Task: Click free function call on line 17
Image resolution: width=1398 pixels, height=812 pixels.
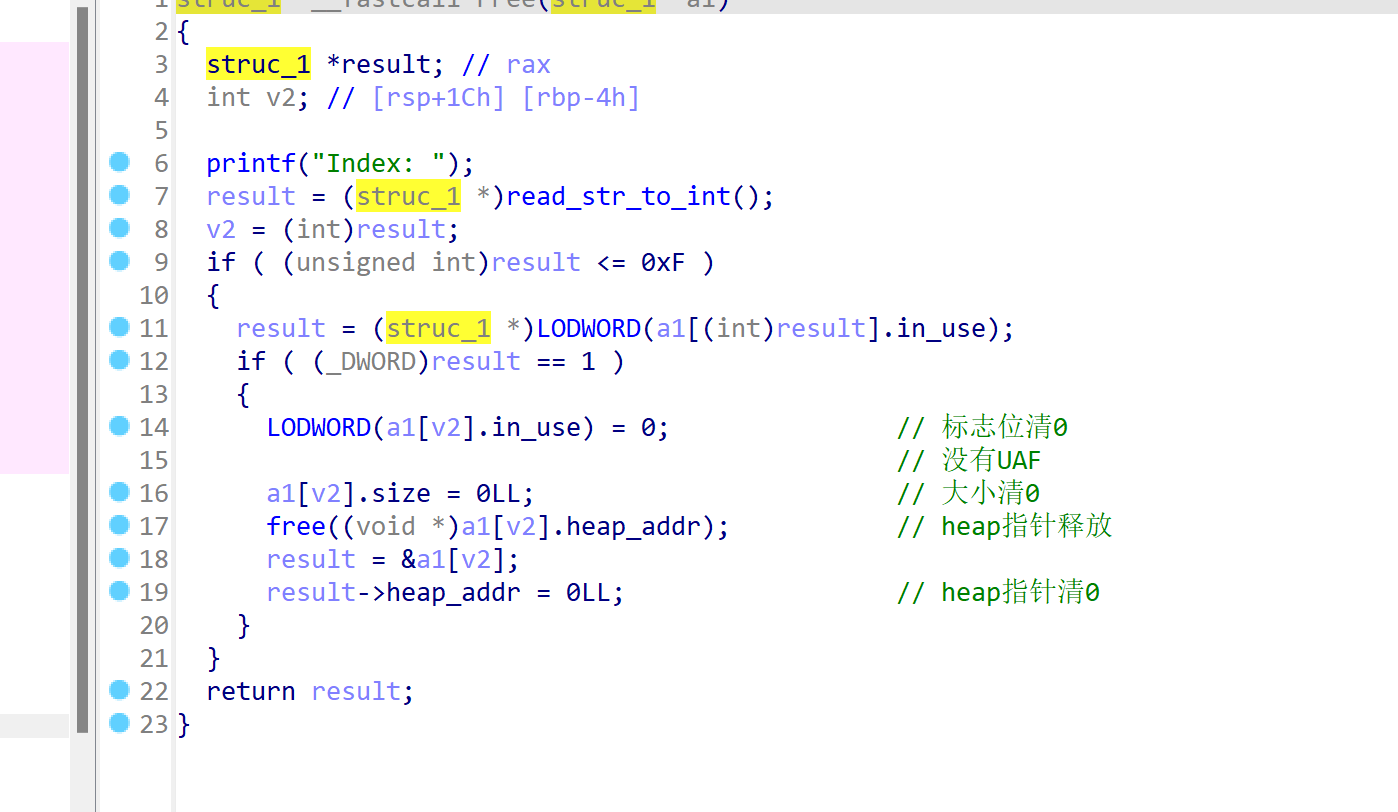Action: click(x=296, y=526)
